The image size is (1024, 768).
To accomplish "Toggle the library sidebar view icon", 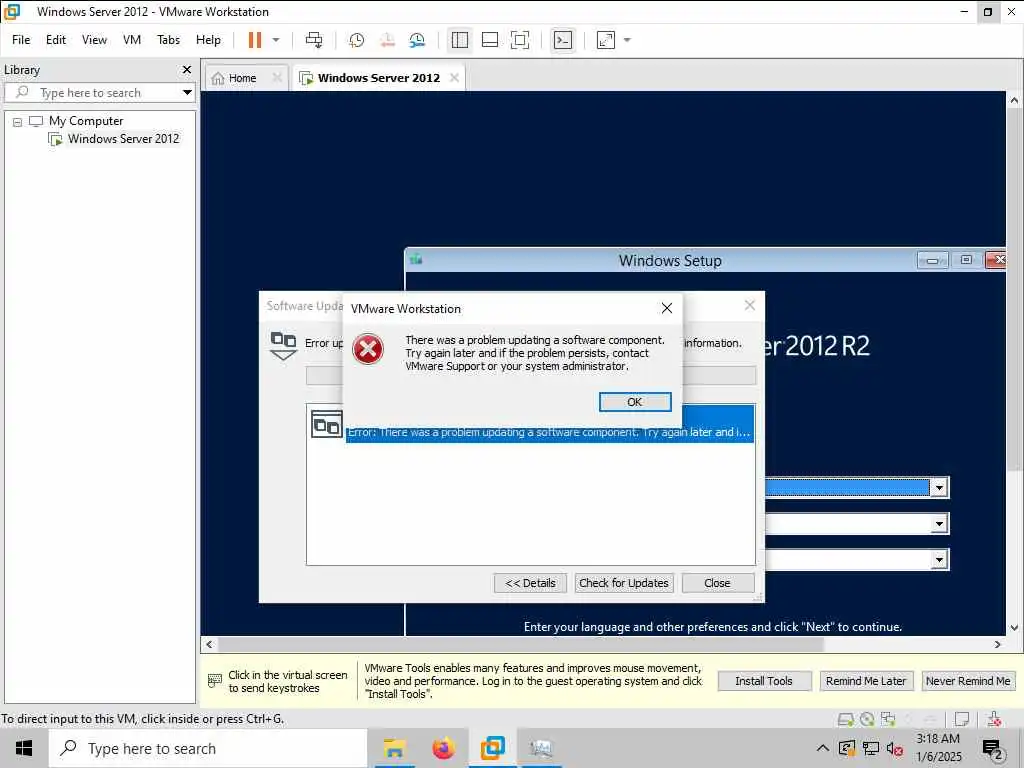I will 460,40.
